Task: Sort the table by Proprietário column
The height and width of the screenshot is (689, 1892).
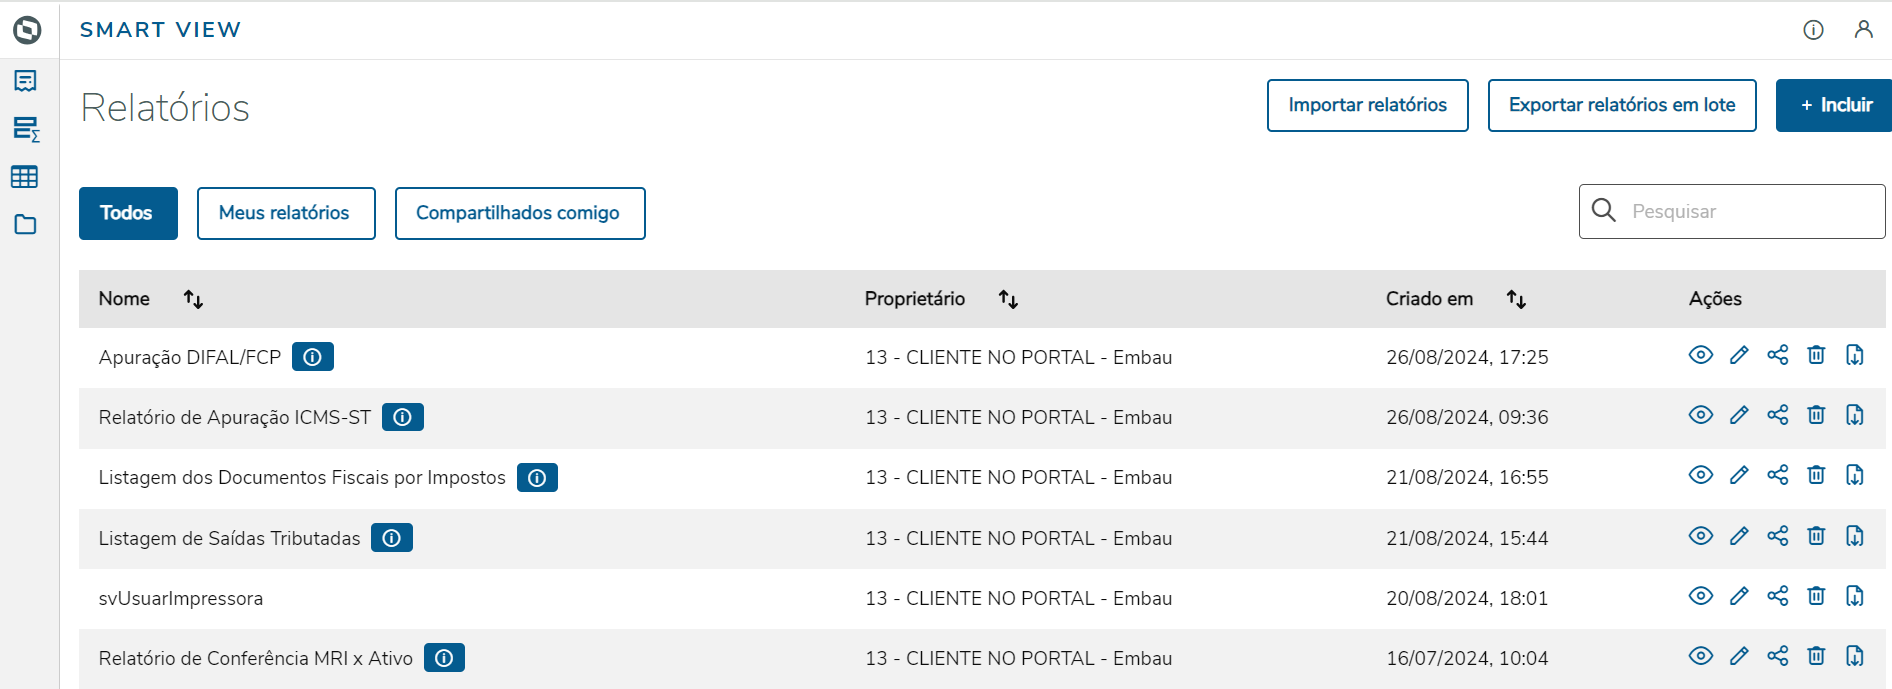Action: [x=1008, y=299]
